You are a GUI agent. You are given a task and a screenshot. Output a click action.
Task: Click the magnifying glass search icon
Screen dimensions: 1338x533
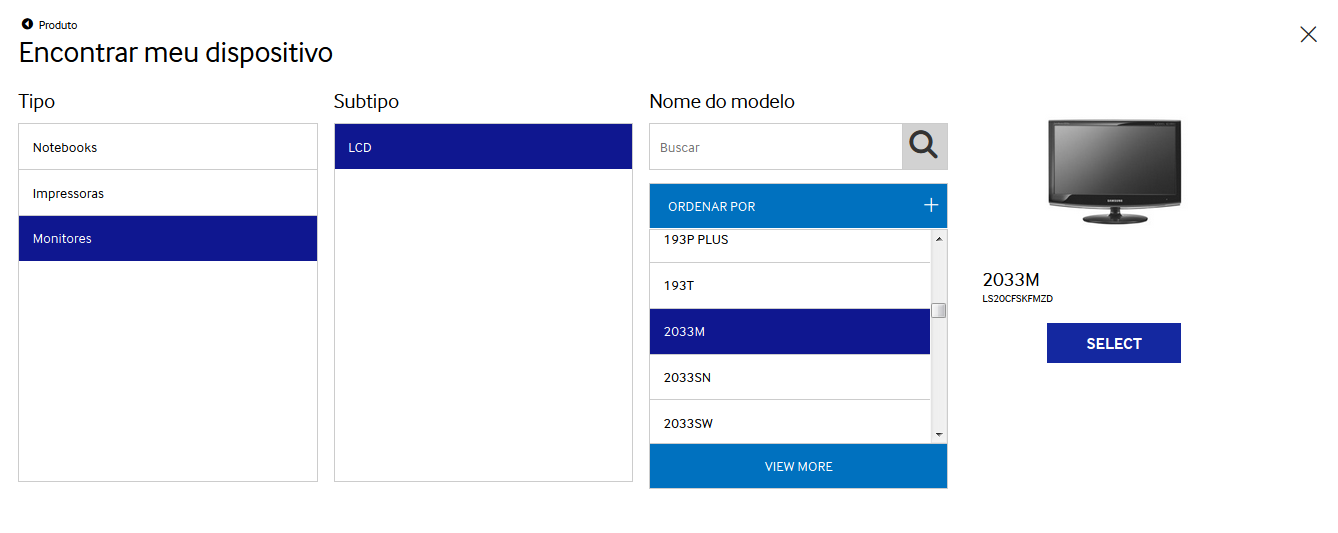(924, 146)
